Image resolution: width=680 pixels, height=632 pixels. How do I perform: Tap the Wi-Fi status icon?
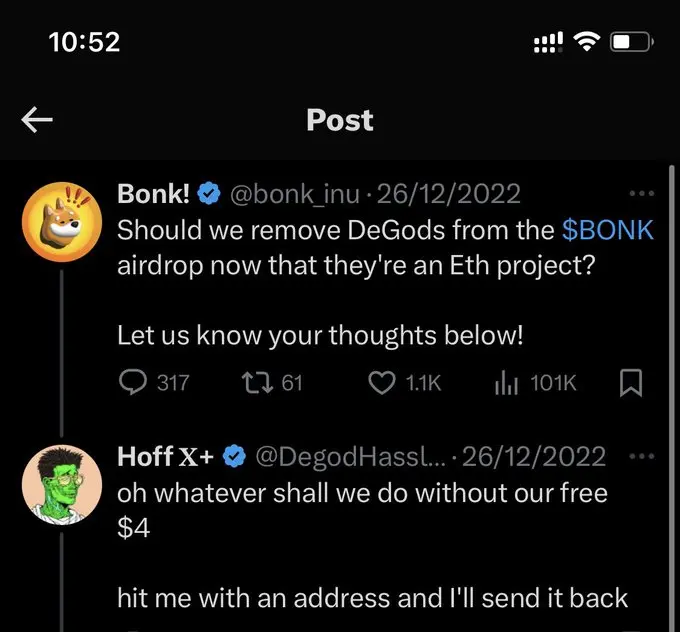pos(587,42)
